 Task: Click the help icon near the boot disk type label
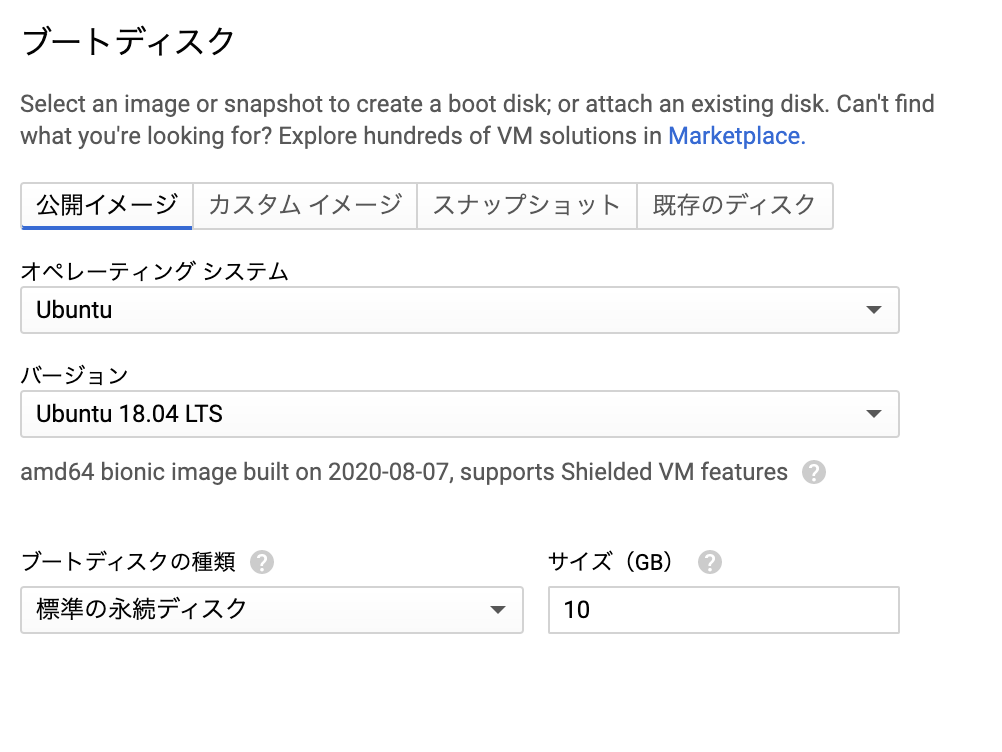pyautogui.click(x=262, y=563)
